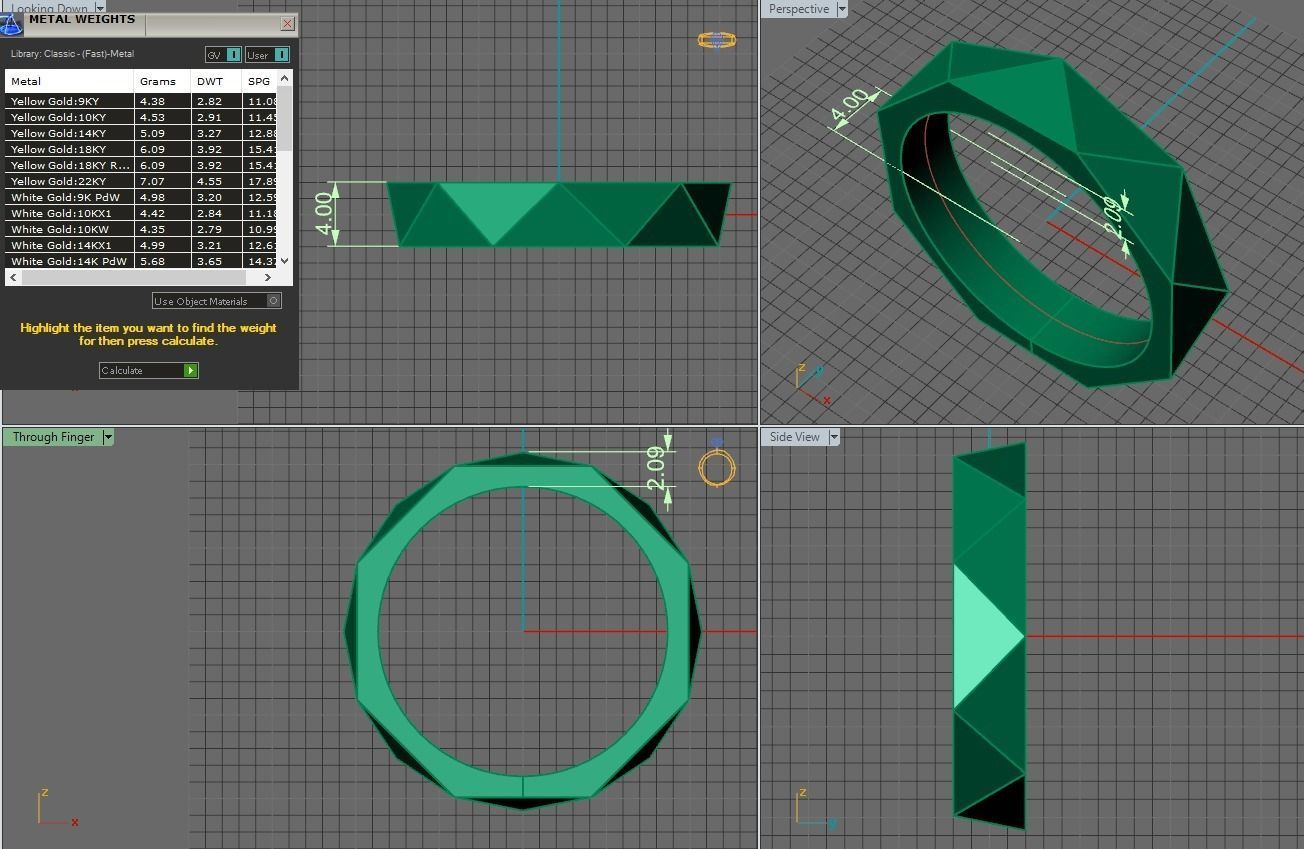
Task: Select the Yellow Gold:18KY row
Action: click(x=141, y=149)
